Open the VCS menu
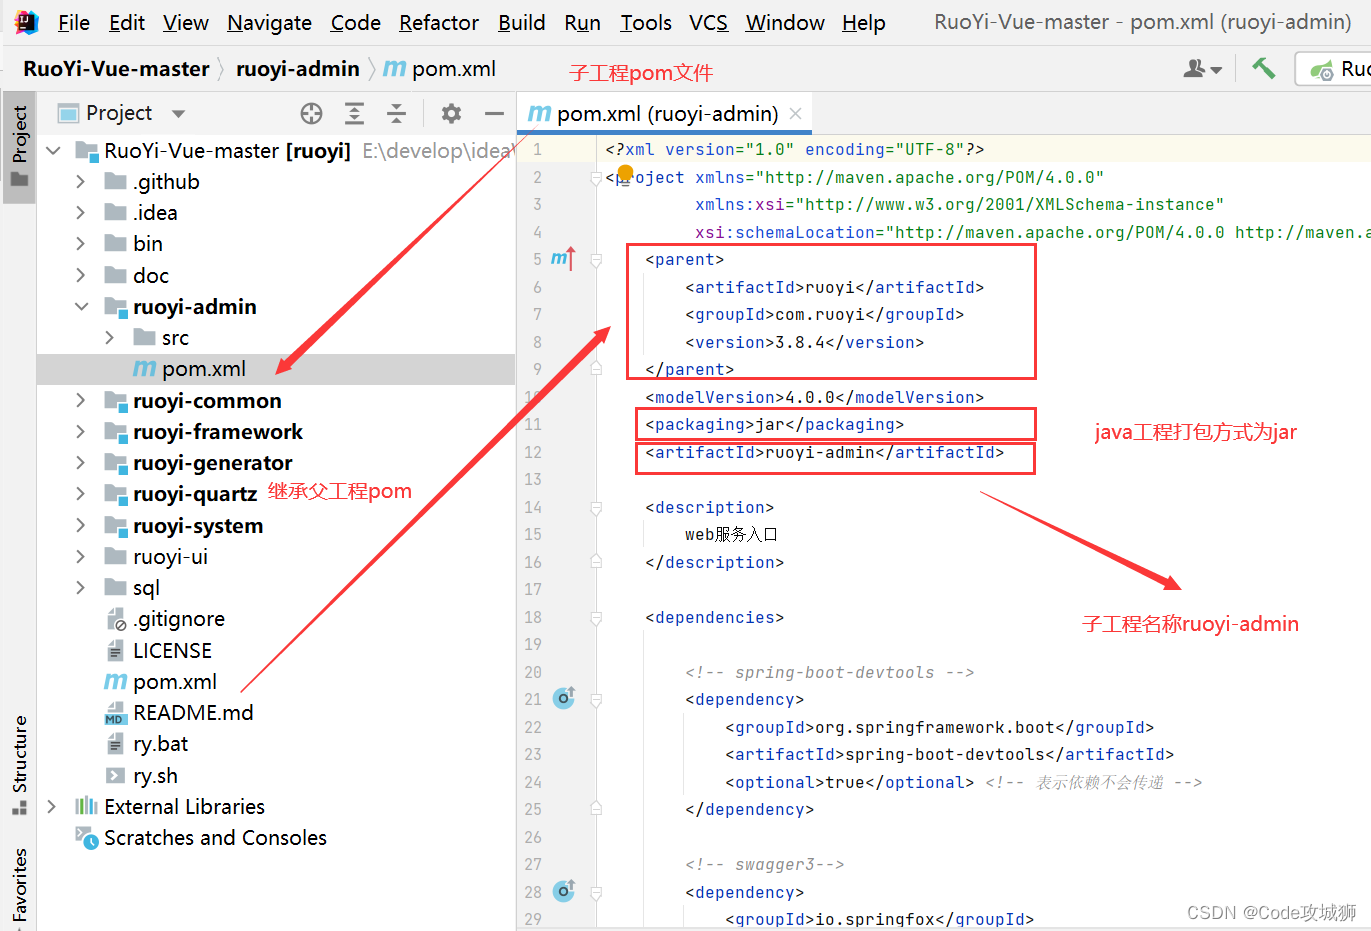This screenshot has height=931, width=1371. pyautogui.click(x=709, y=22)
